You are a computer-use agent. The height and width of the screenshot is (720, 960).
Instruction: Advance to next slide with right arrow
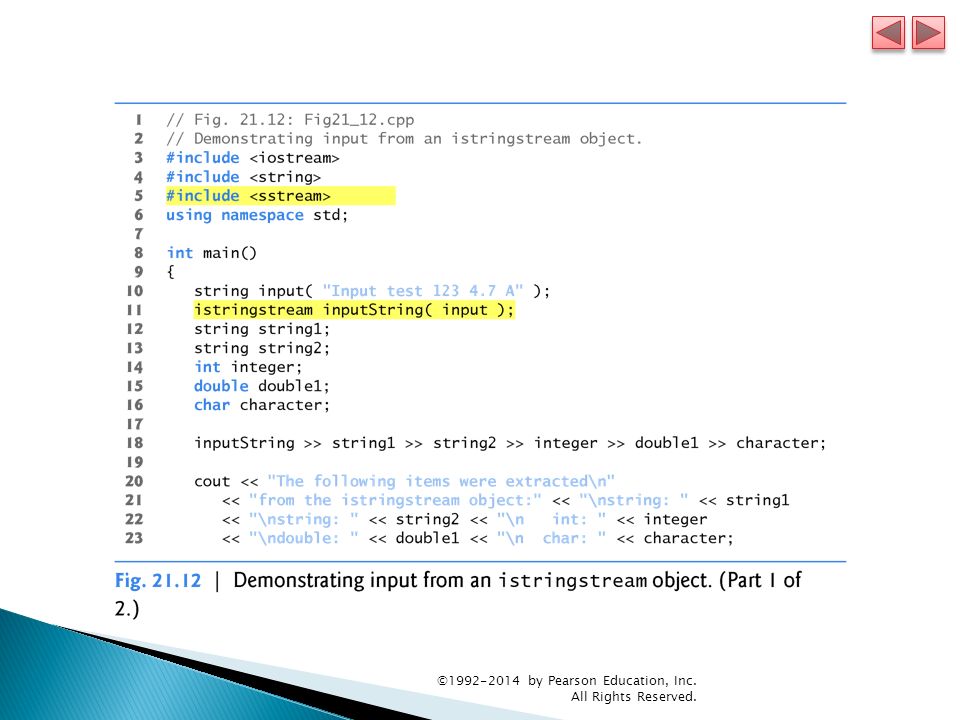pyautogui.click(x=928, y=33)
